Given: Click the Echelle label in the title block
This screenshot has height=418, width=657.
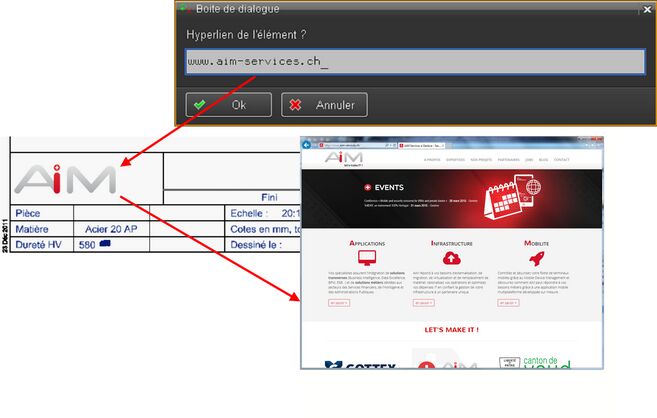Looking at the screenshot, I should (249, 213).
